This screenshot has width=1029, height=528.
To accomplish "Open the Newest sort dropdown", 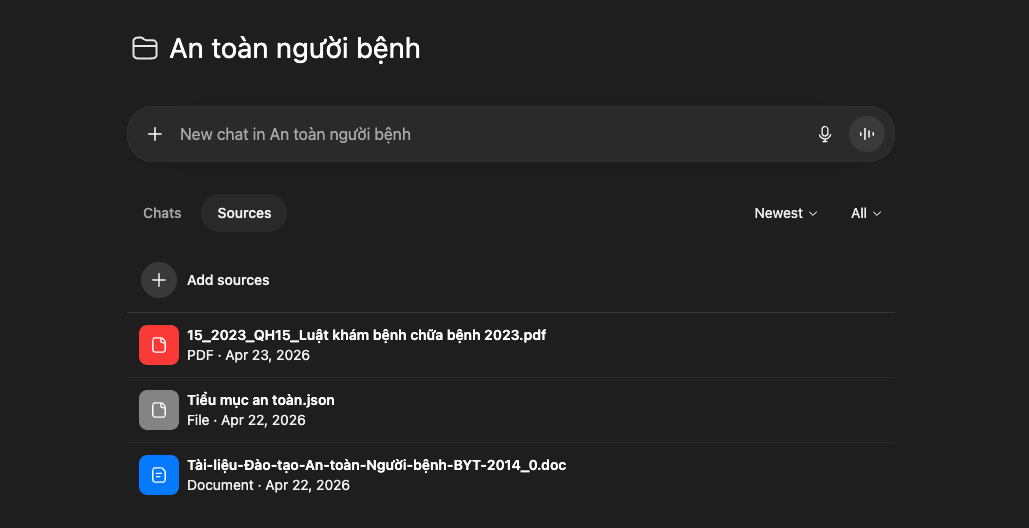I will [x=785, y=213].
